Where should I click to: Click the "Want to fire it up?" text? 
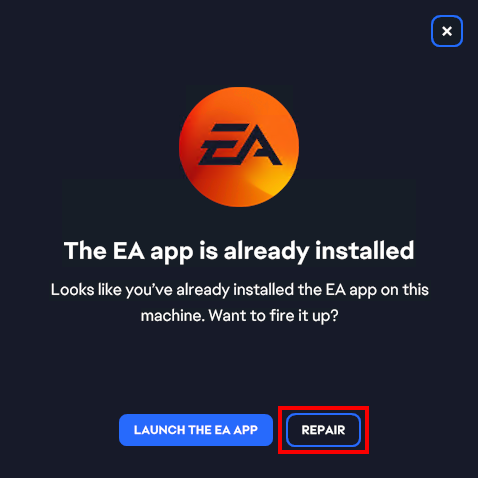273,315
